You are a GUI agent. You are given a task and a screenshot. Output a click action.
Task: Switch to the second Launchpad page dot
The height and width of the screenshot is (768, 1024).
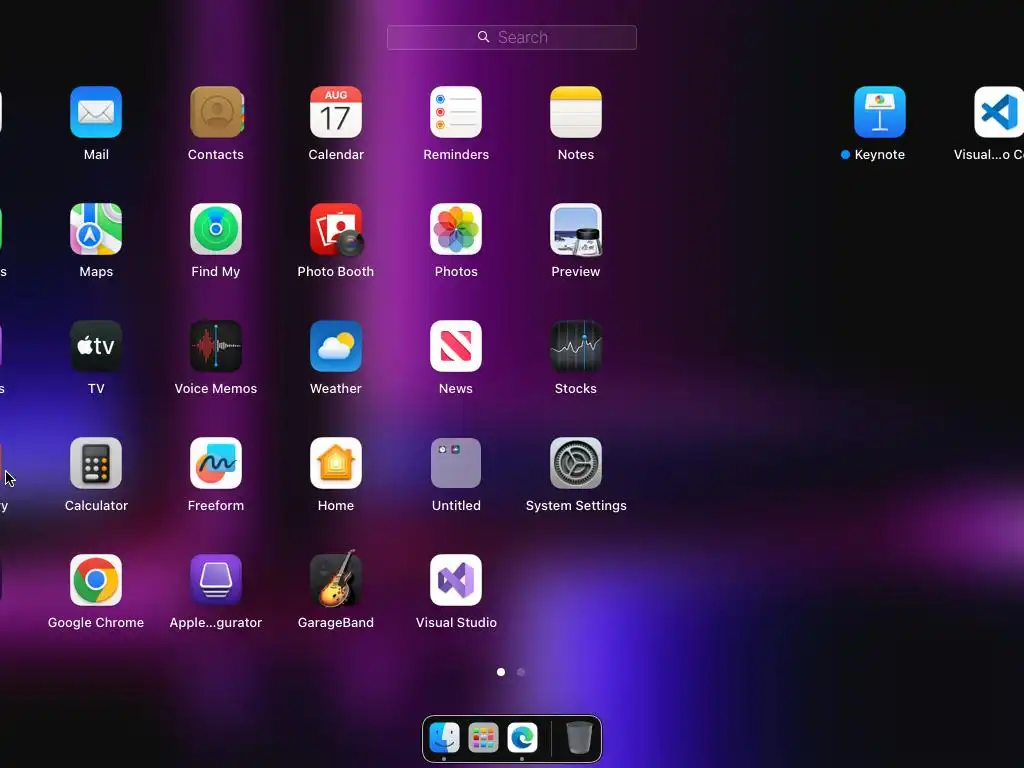(521, 671)
